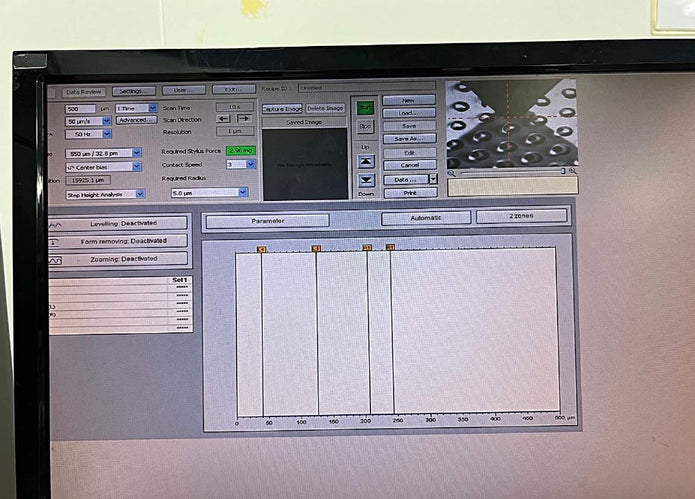Click the zoom-out magnifier under camera view
The height and width of the screenshot is (499, 695).
point(451,173)
